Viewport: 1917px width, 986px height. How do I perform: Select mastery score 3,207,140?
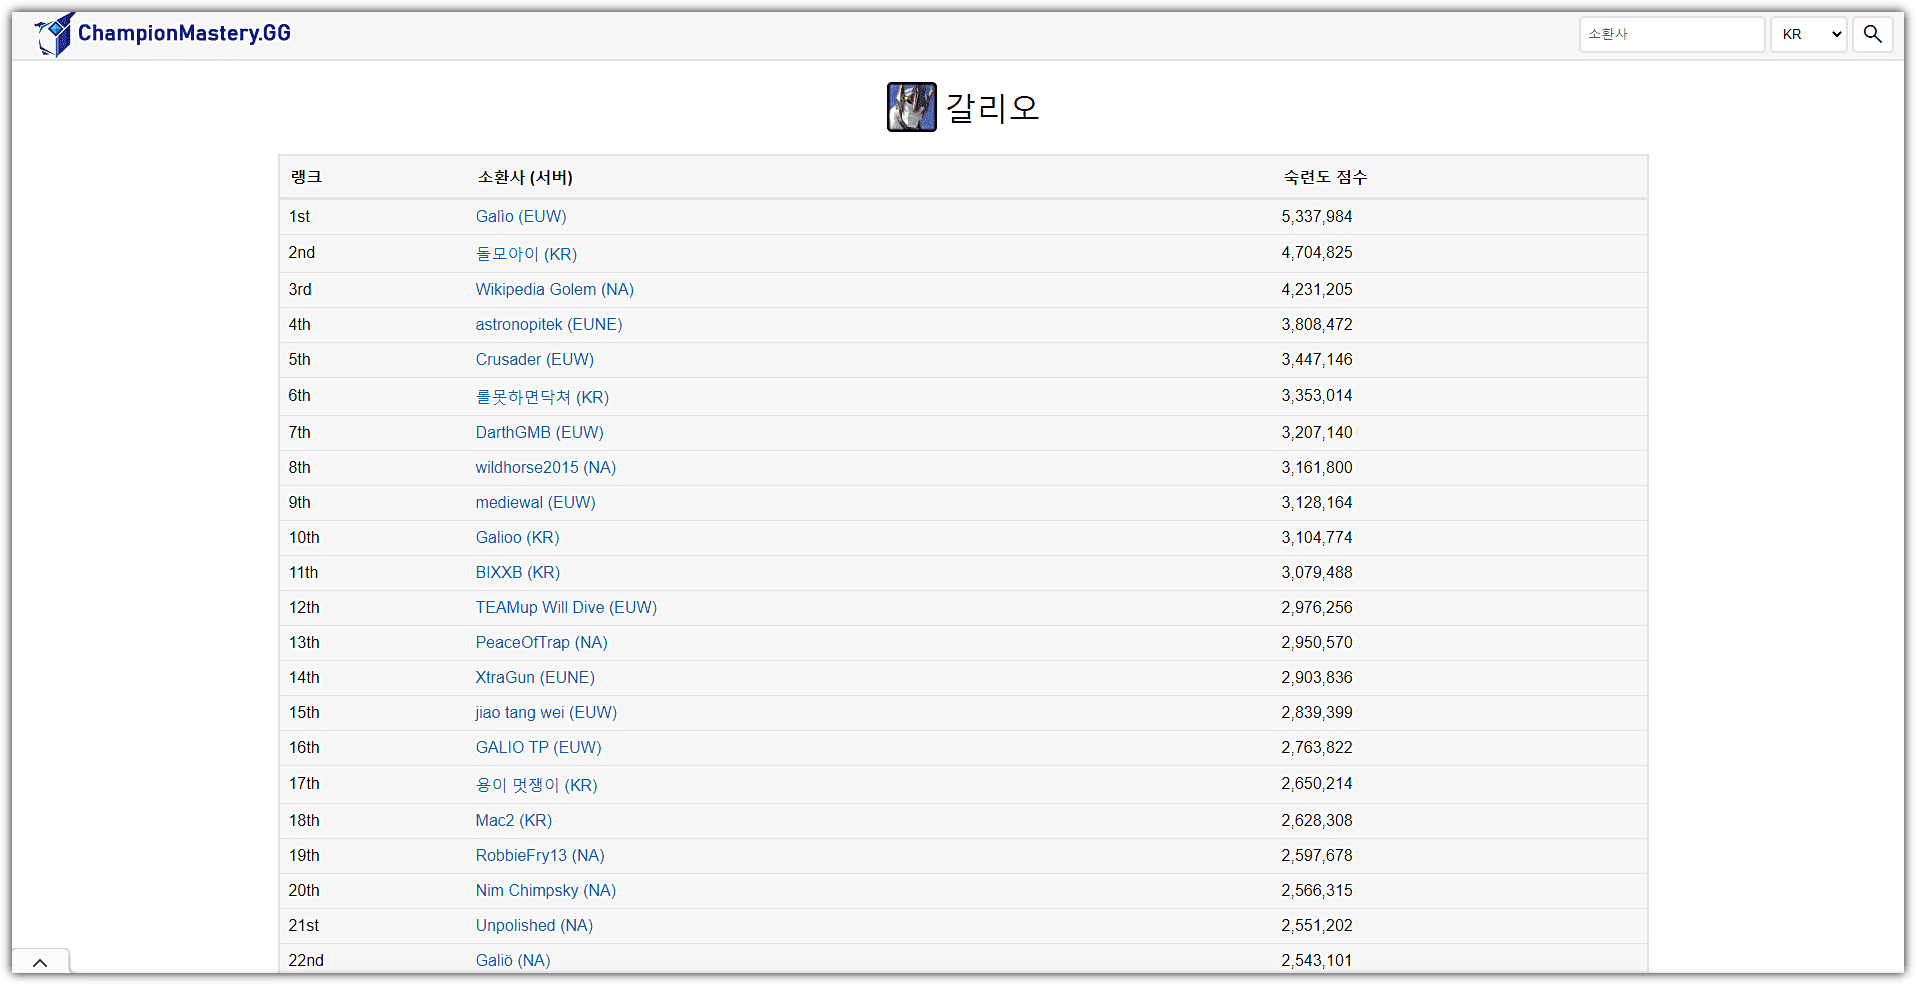(x=1317, y=432)
